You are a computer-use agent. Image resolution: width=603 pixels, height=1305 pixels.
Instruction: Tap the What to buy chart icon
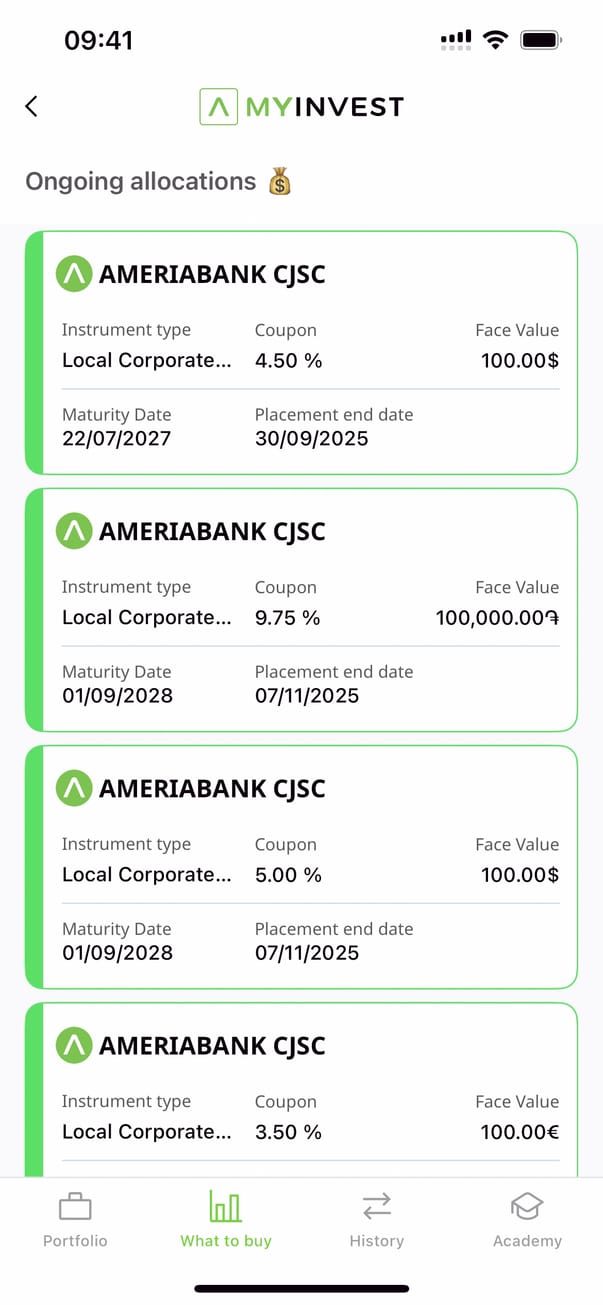[226, 1207]
